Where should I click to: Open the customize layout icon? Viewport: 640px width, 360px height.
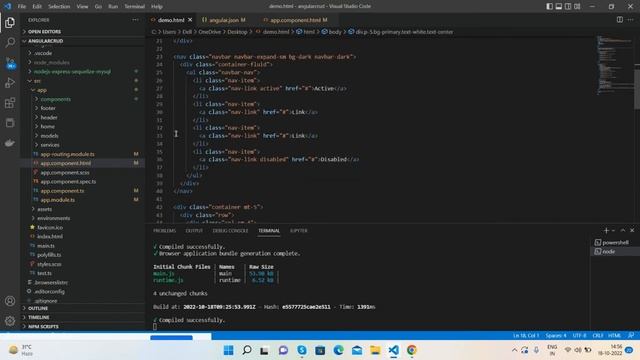[x=577, y=6]
